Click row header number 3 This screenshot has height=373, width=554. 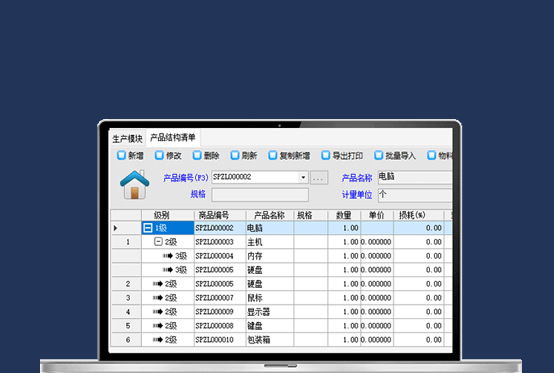(126, 298)
